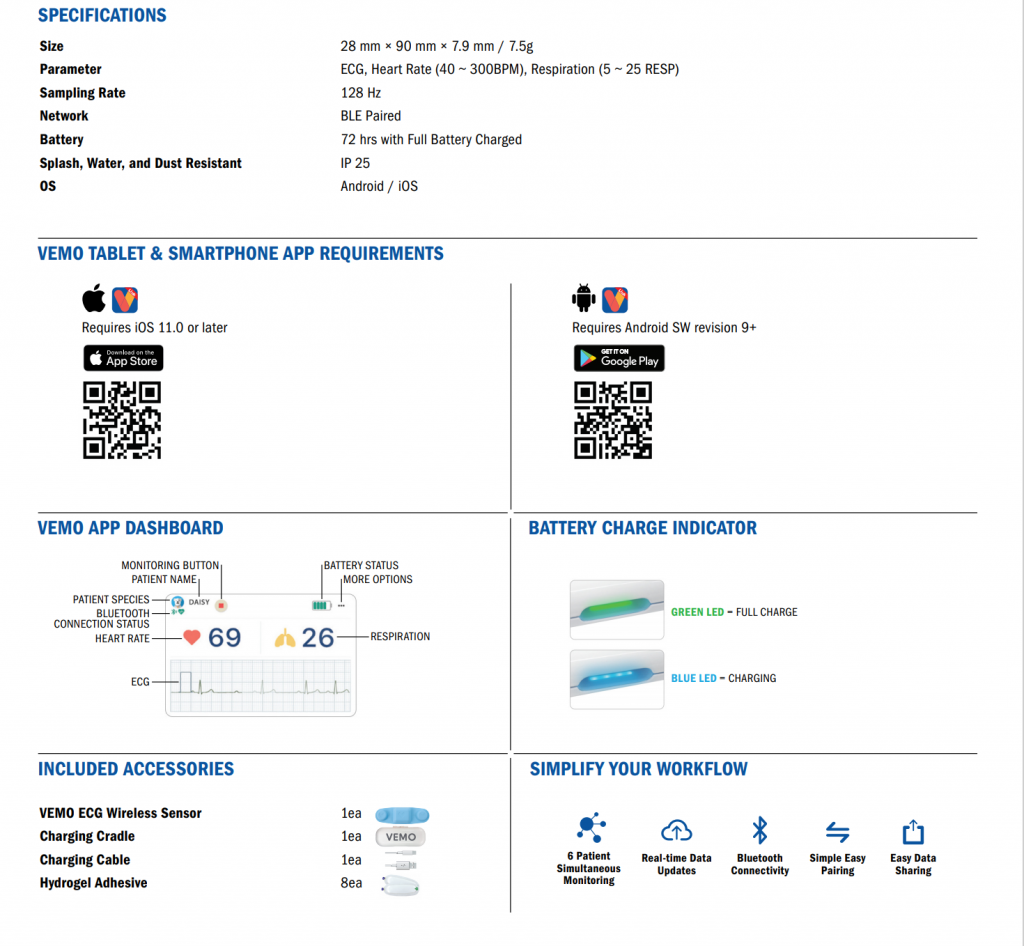Click the Bluetooth connection status icon in dashboard
Screen dimensions: 1024x946
178,612
